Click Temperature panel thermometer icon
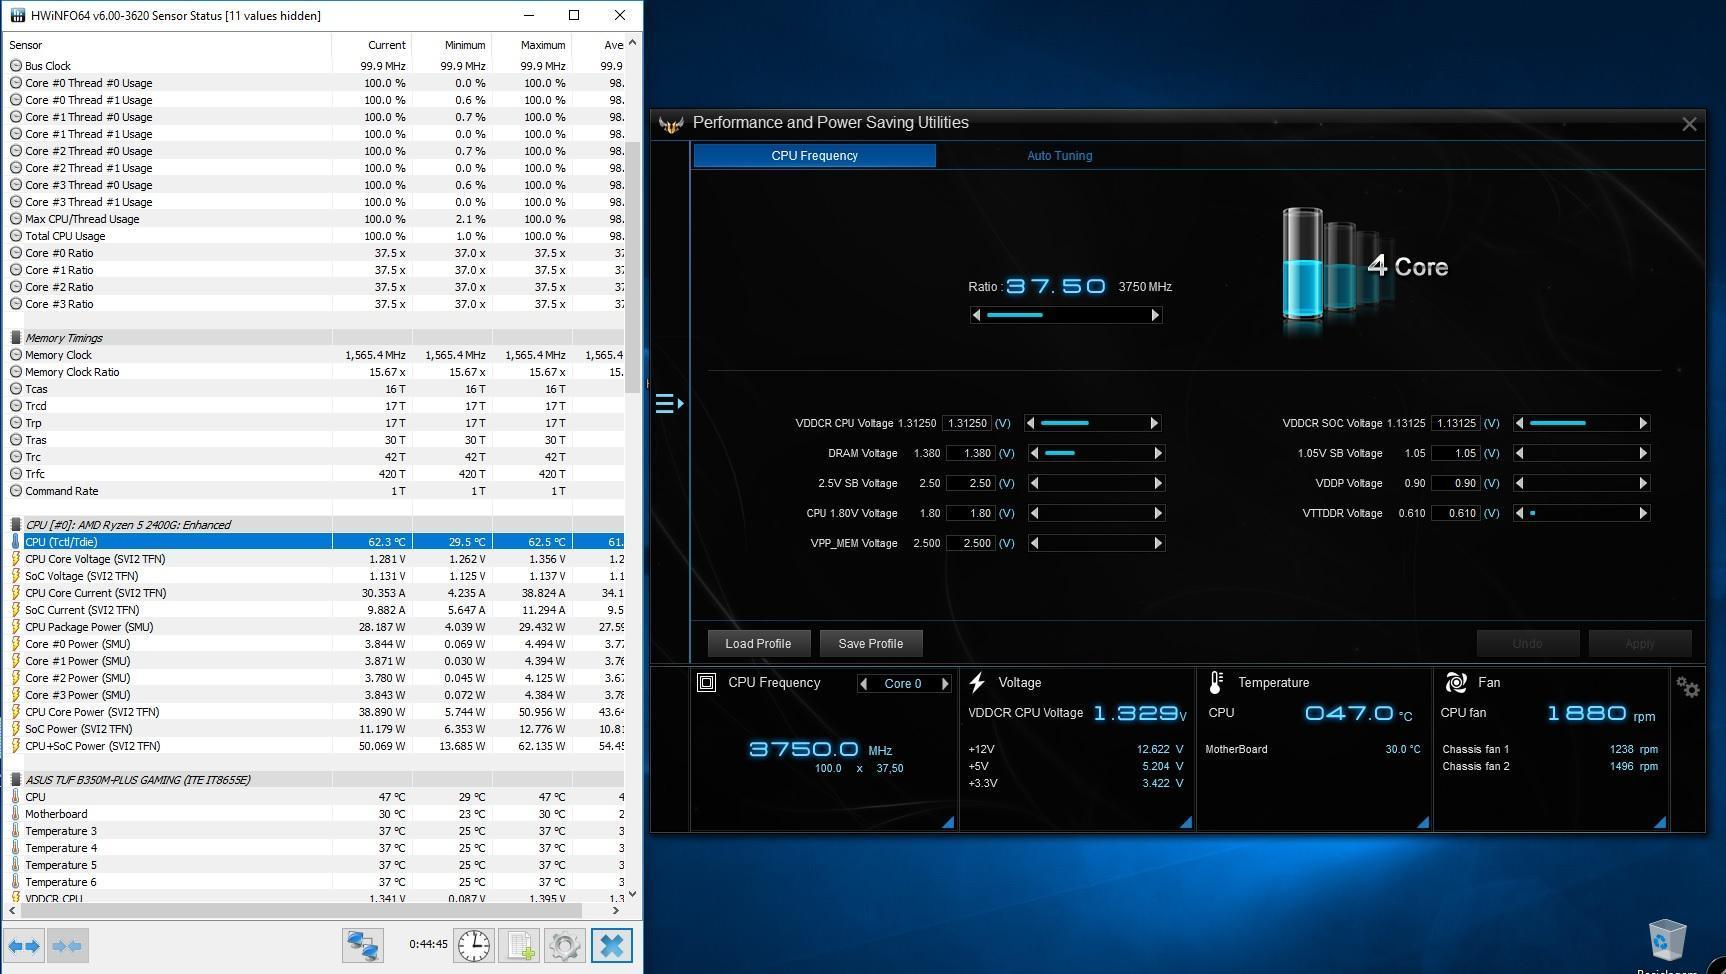Screen dimensions: 1726x974 (x=1216, y=683)
